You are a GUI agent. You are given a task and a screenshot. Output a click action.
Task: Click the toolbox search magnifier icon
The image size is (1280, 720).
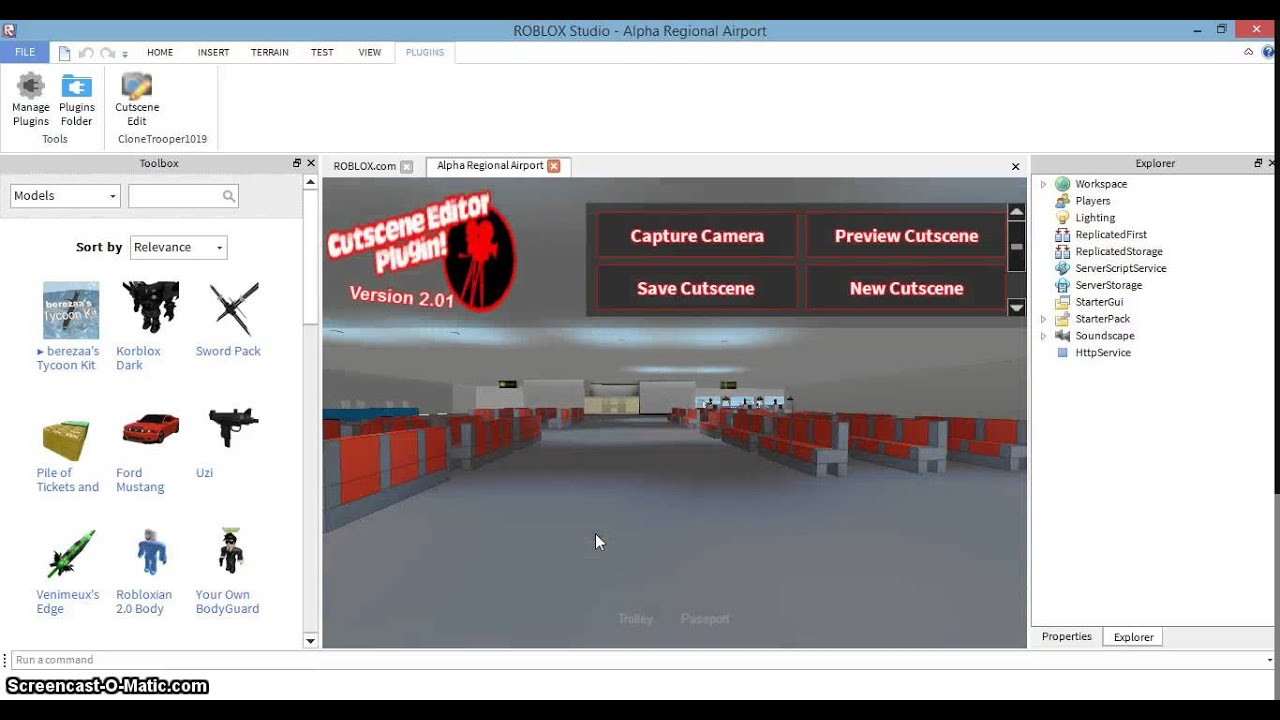[229, 196]
